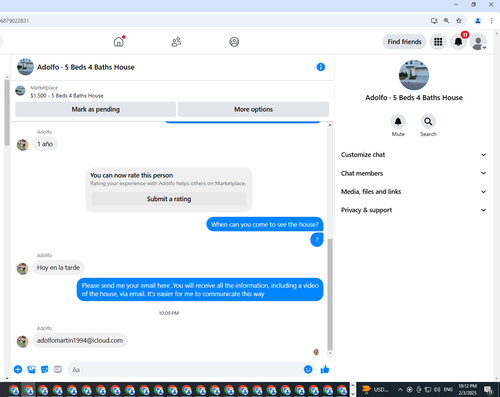Click the ENG language indicator
This screenshot has height=397, width=500.
pos(448,389)
